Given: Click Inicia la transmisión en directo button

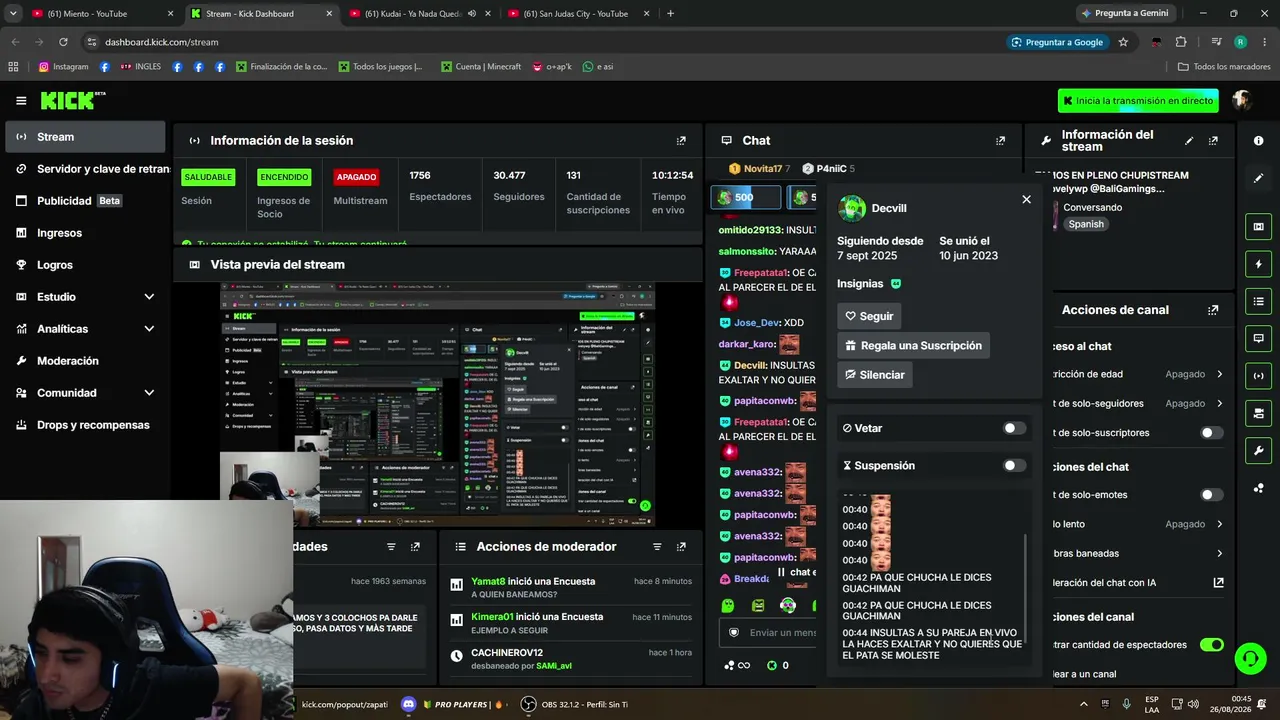Looking at the screenshot, I should coord(1138,101).
